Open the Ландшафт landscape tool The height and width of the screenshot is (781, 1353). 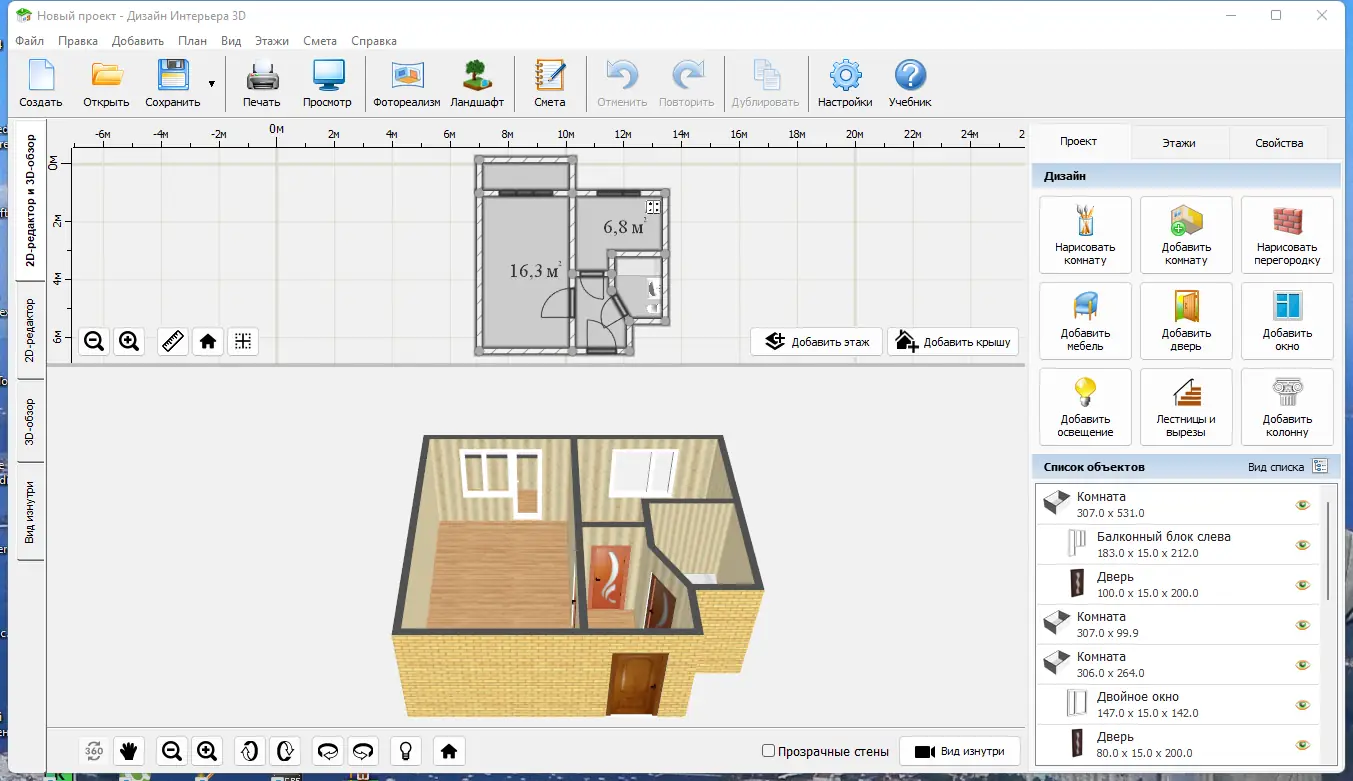click(x=477, y=84)
